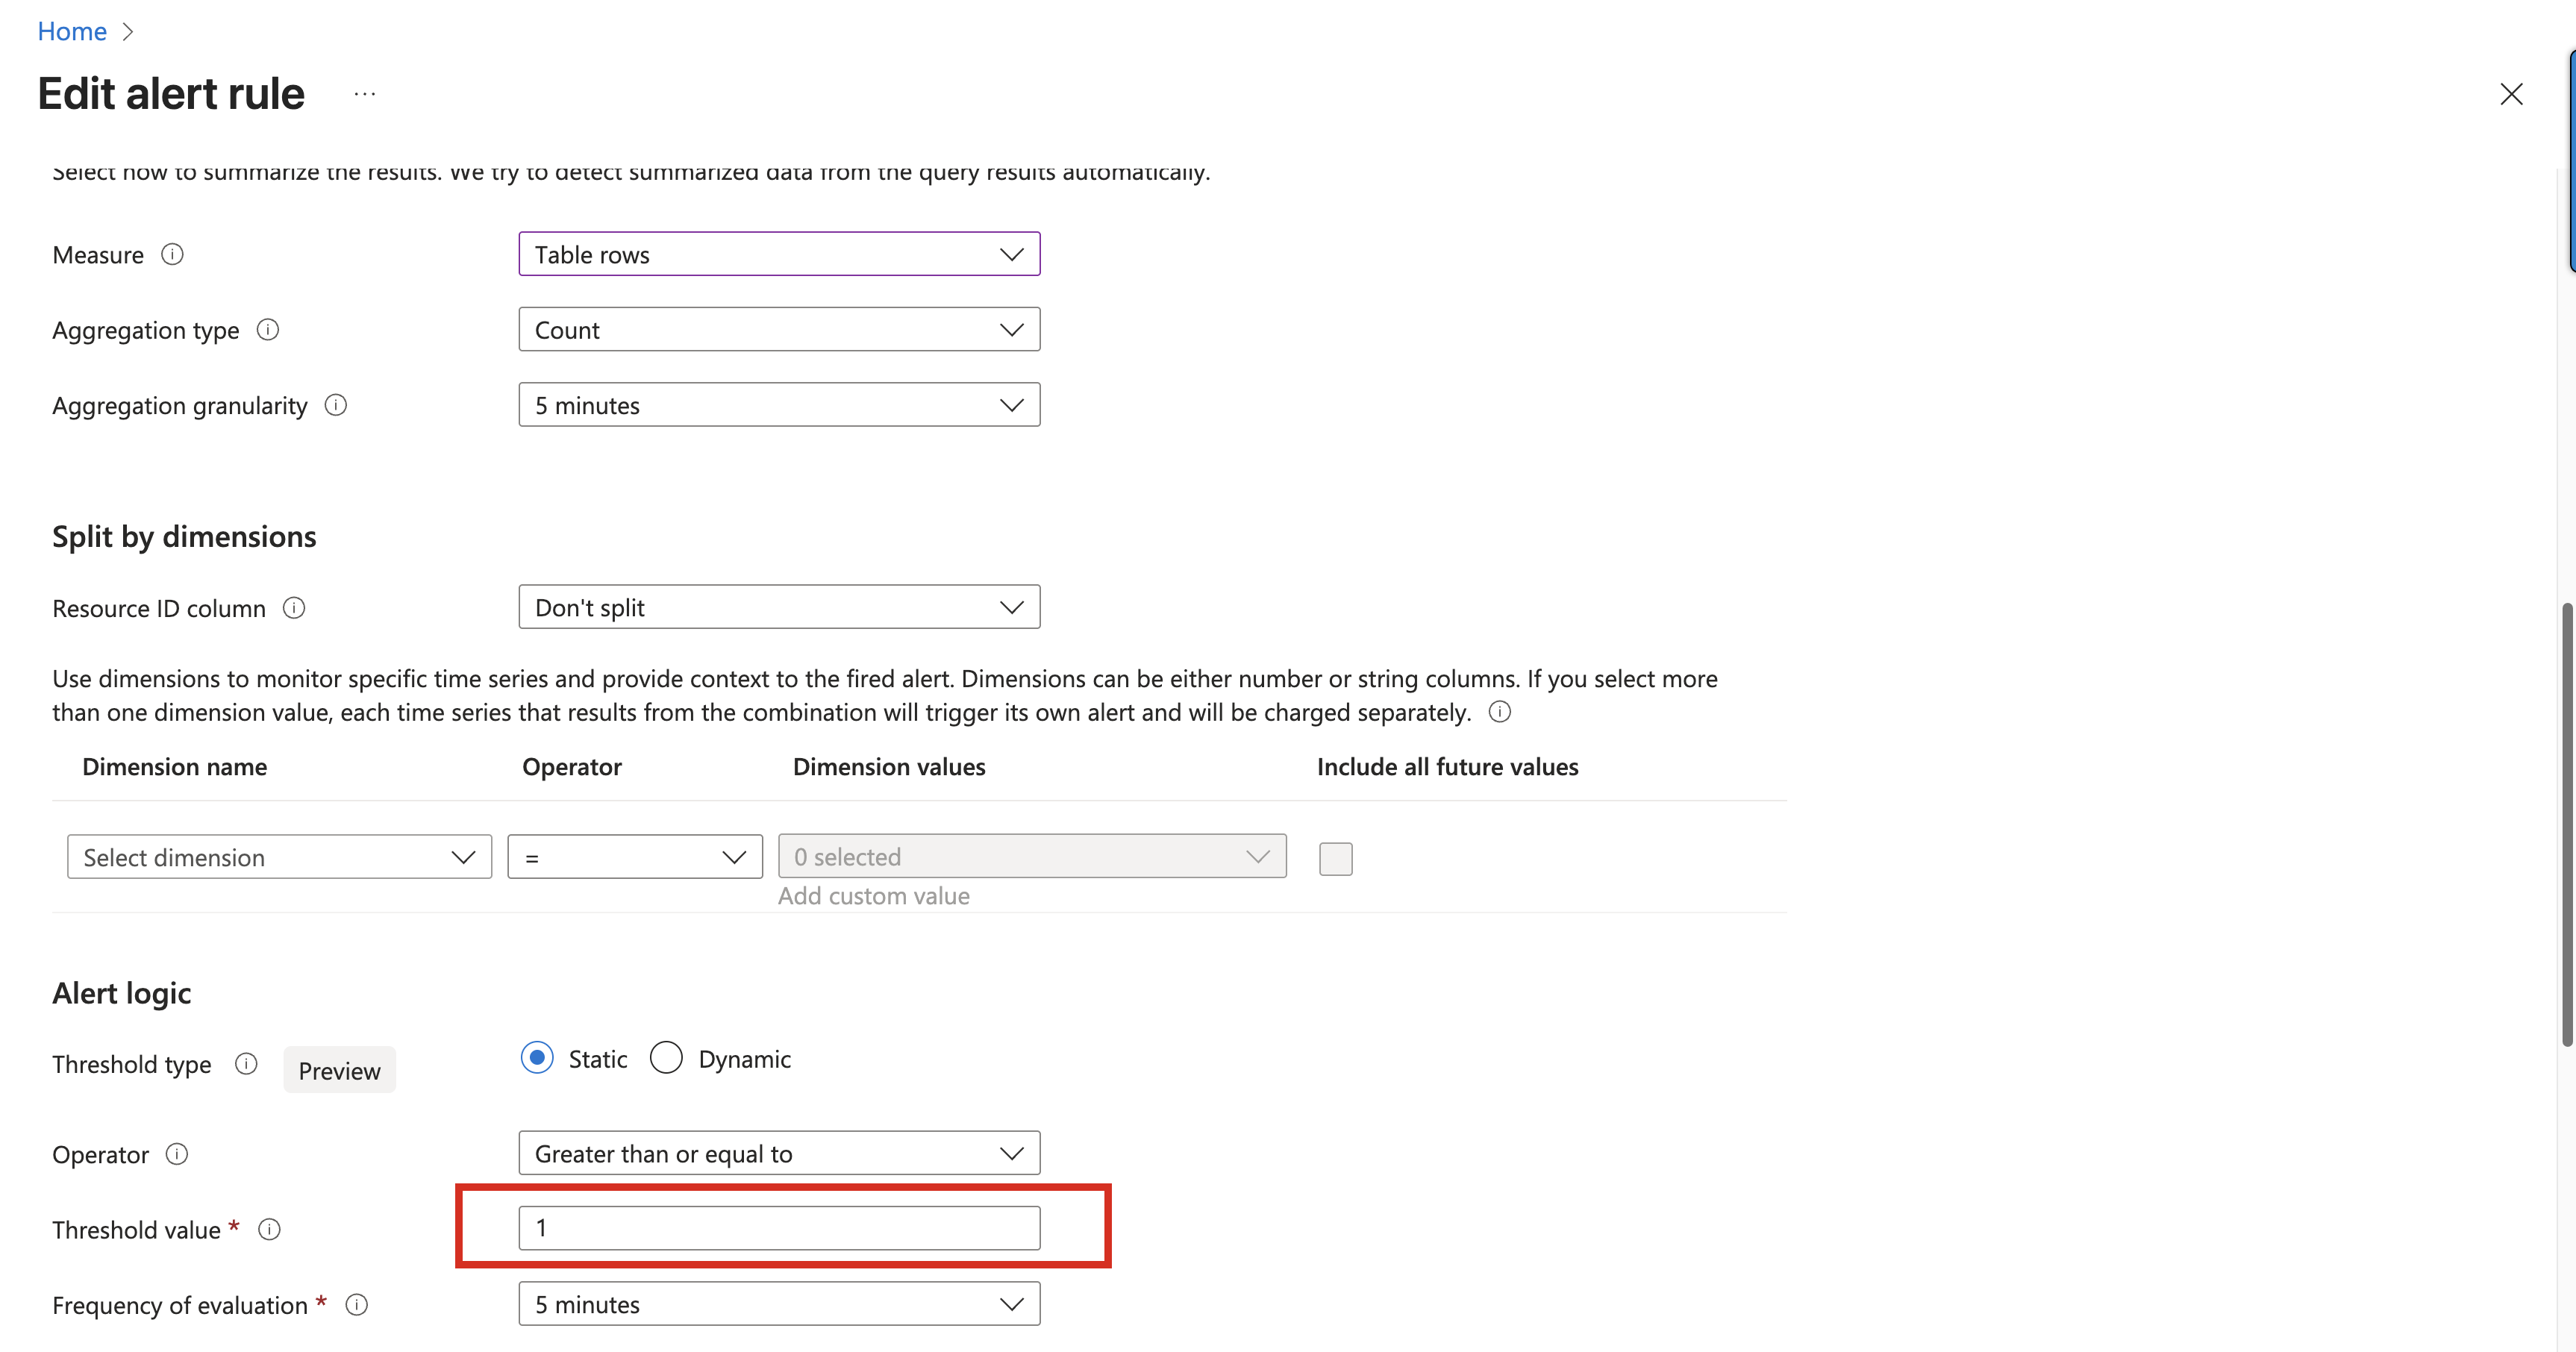This screenshot has width=2576, height=1352.
Task: Click the Measure info icon
Action: (172, 254)
